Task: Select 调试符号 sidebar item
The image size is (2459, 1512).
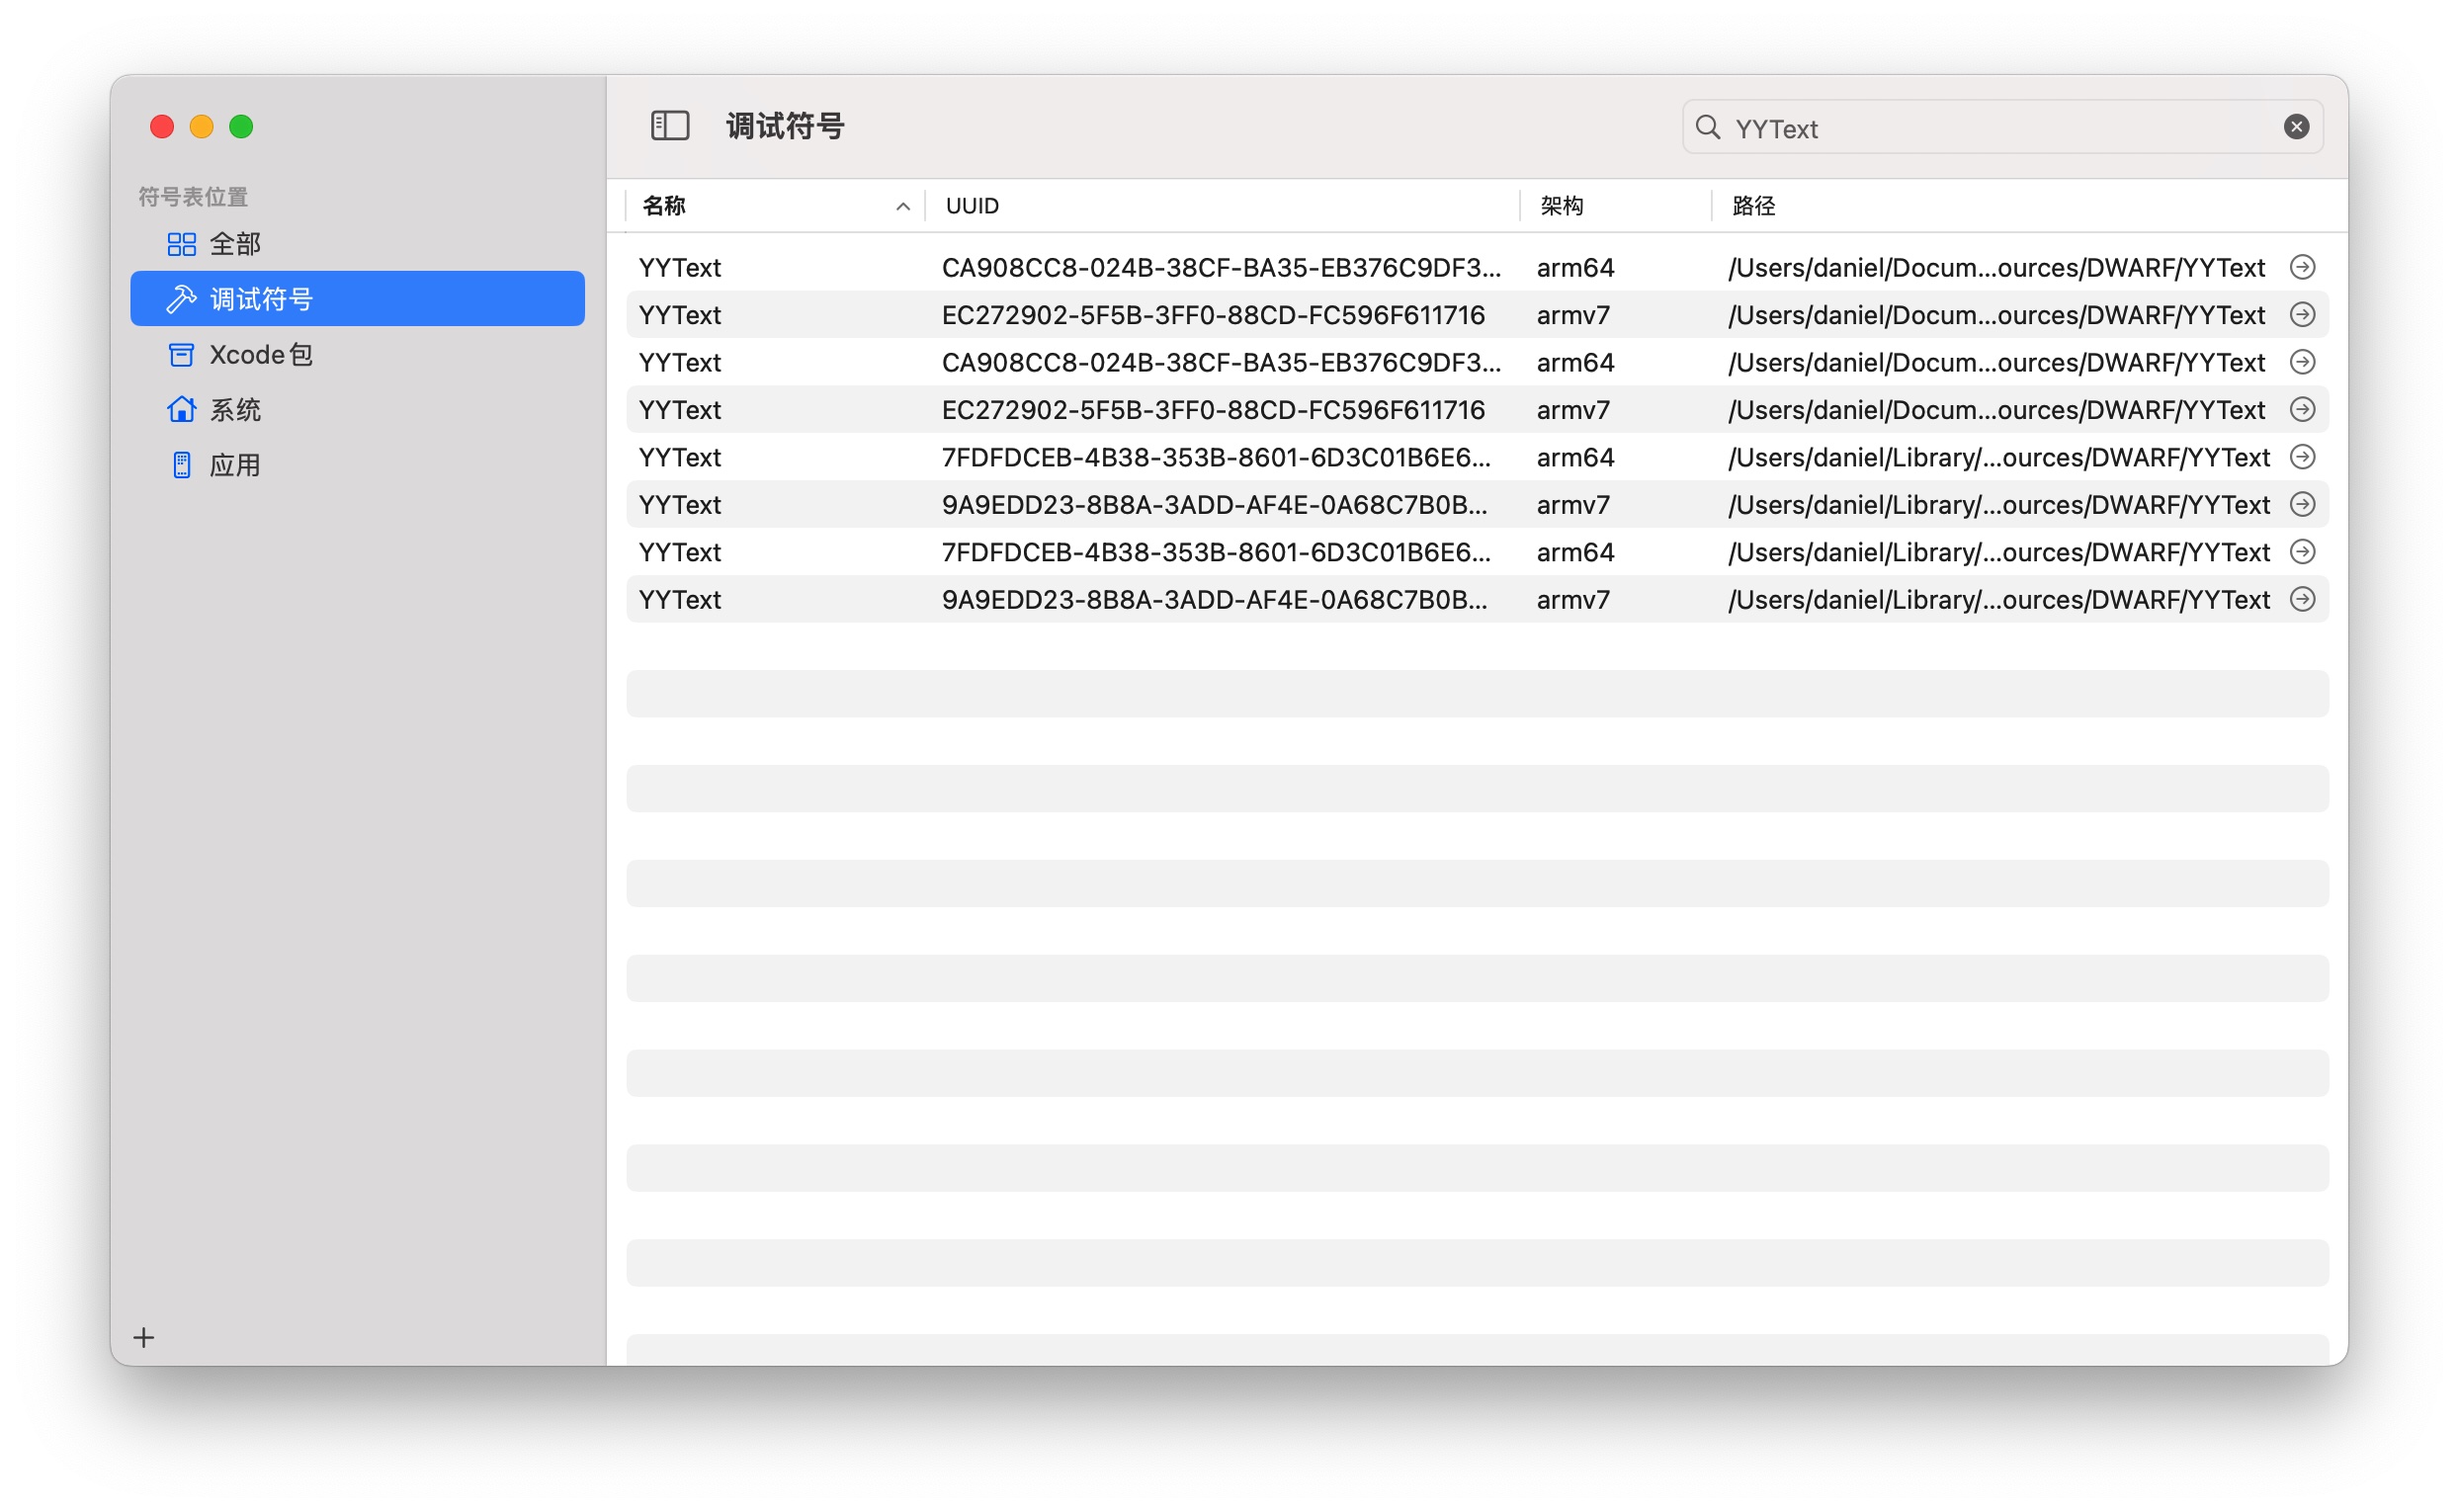Action: click(260, 299)
